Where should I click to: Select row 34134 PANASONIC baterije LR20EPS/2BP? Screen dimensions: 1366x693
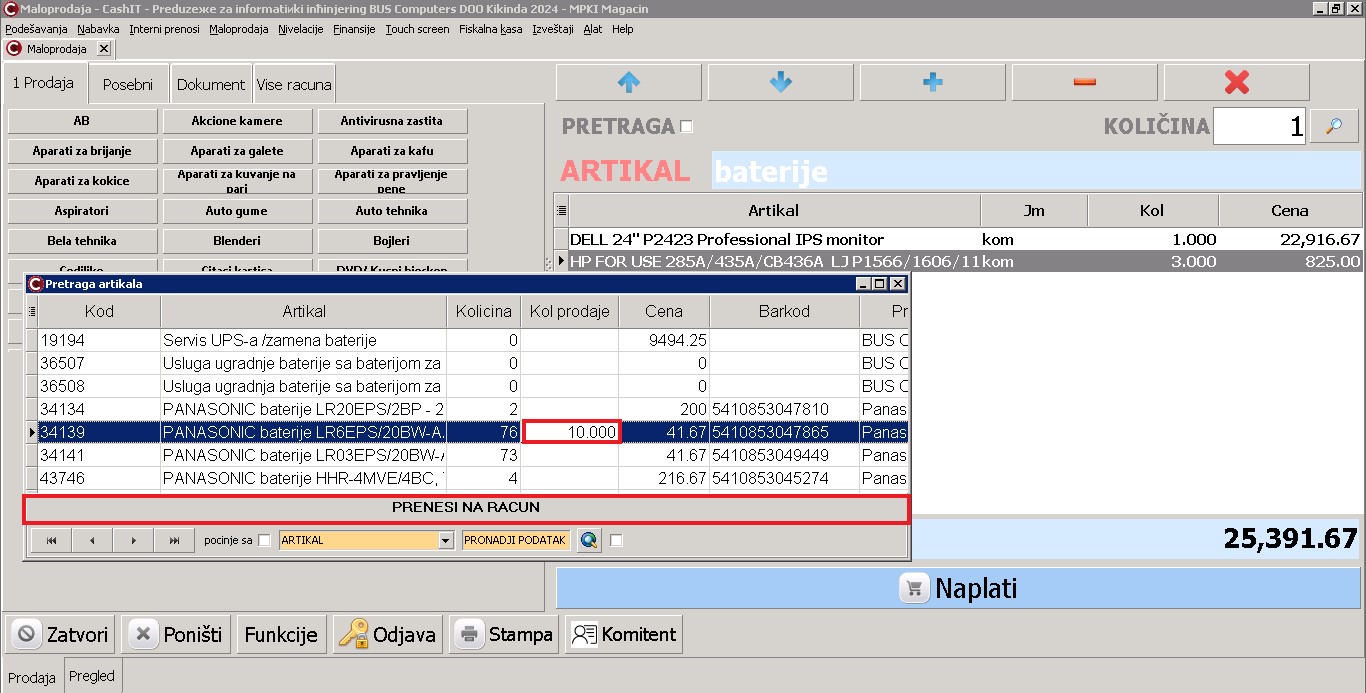[x=468, y=409]
